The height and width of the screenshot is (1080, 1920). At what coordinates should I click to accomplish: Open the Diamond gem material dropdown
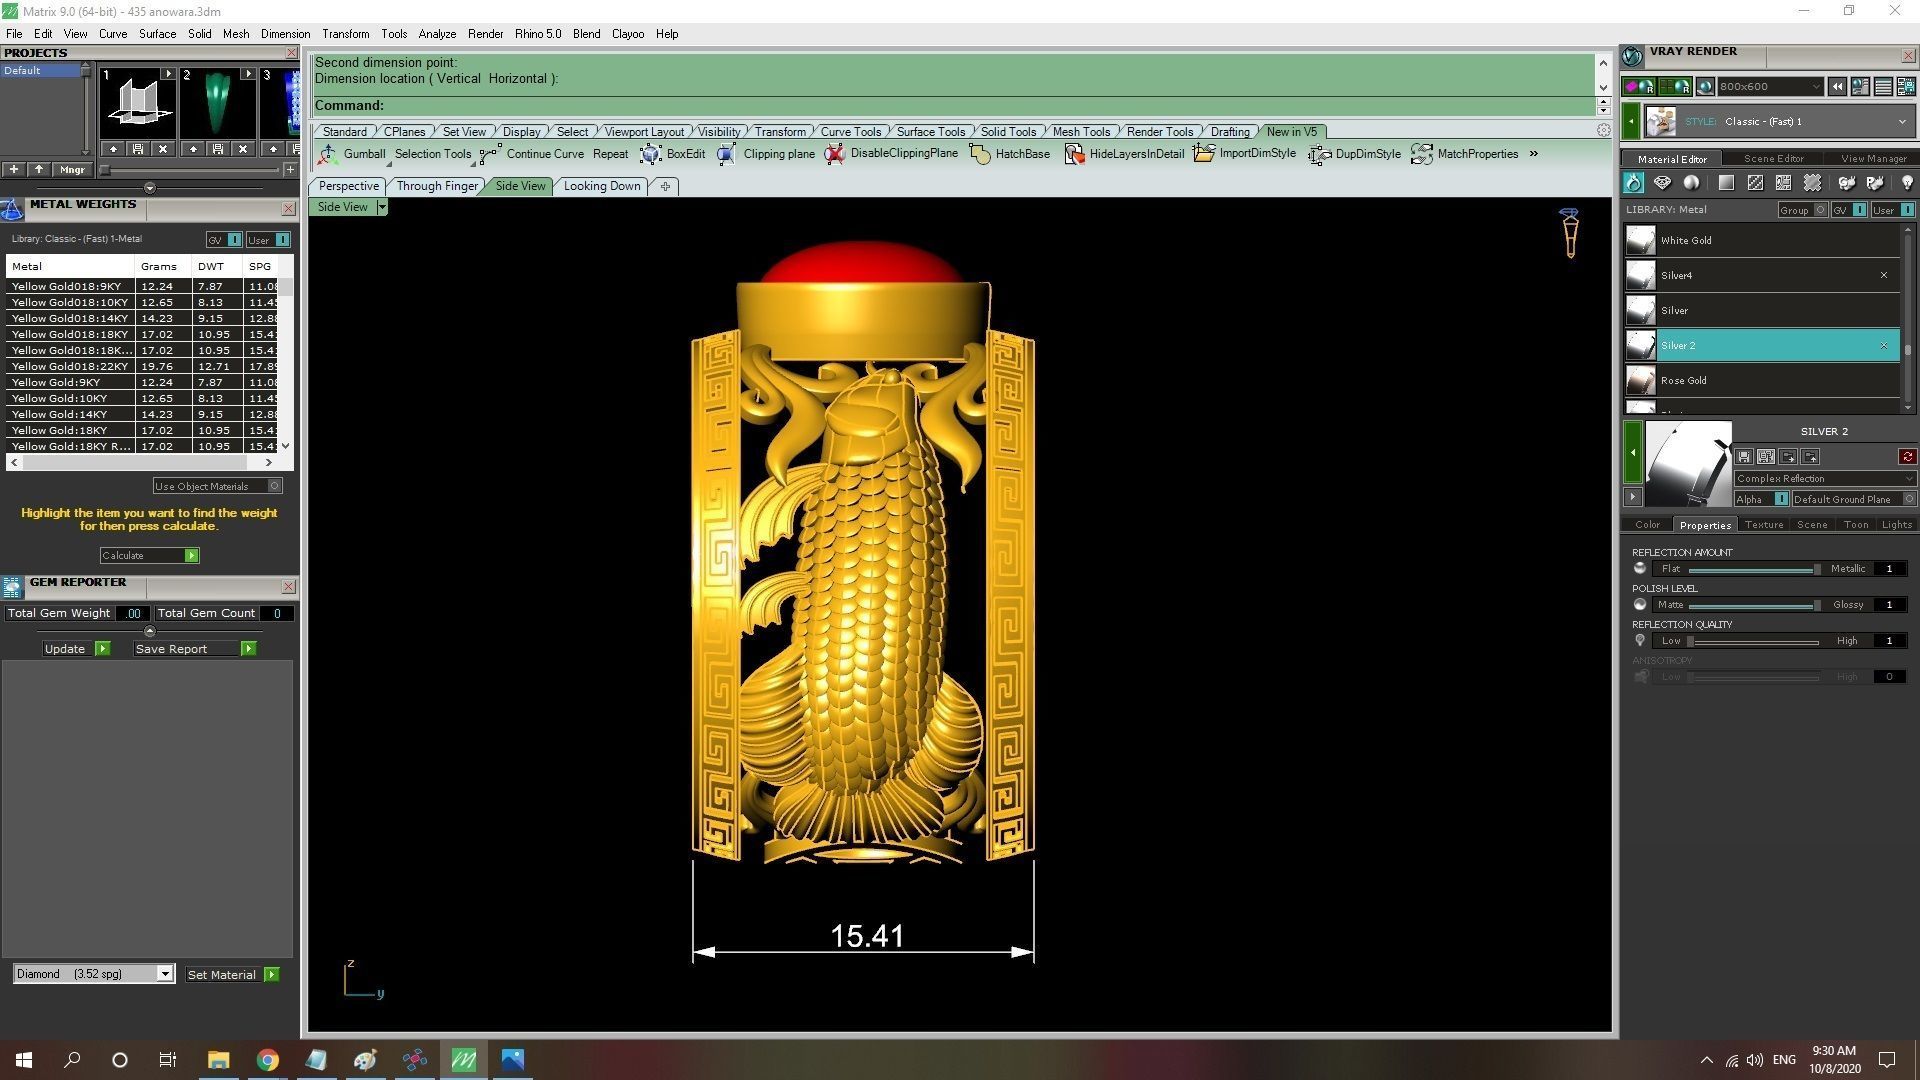165,974
